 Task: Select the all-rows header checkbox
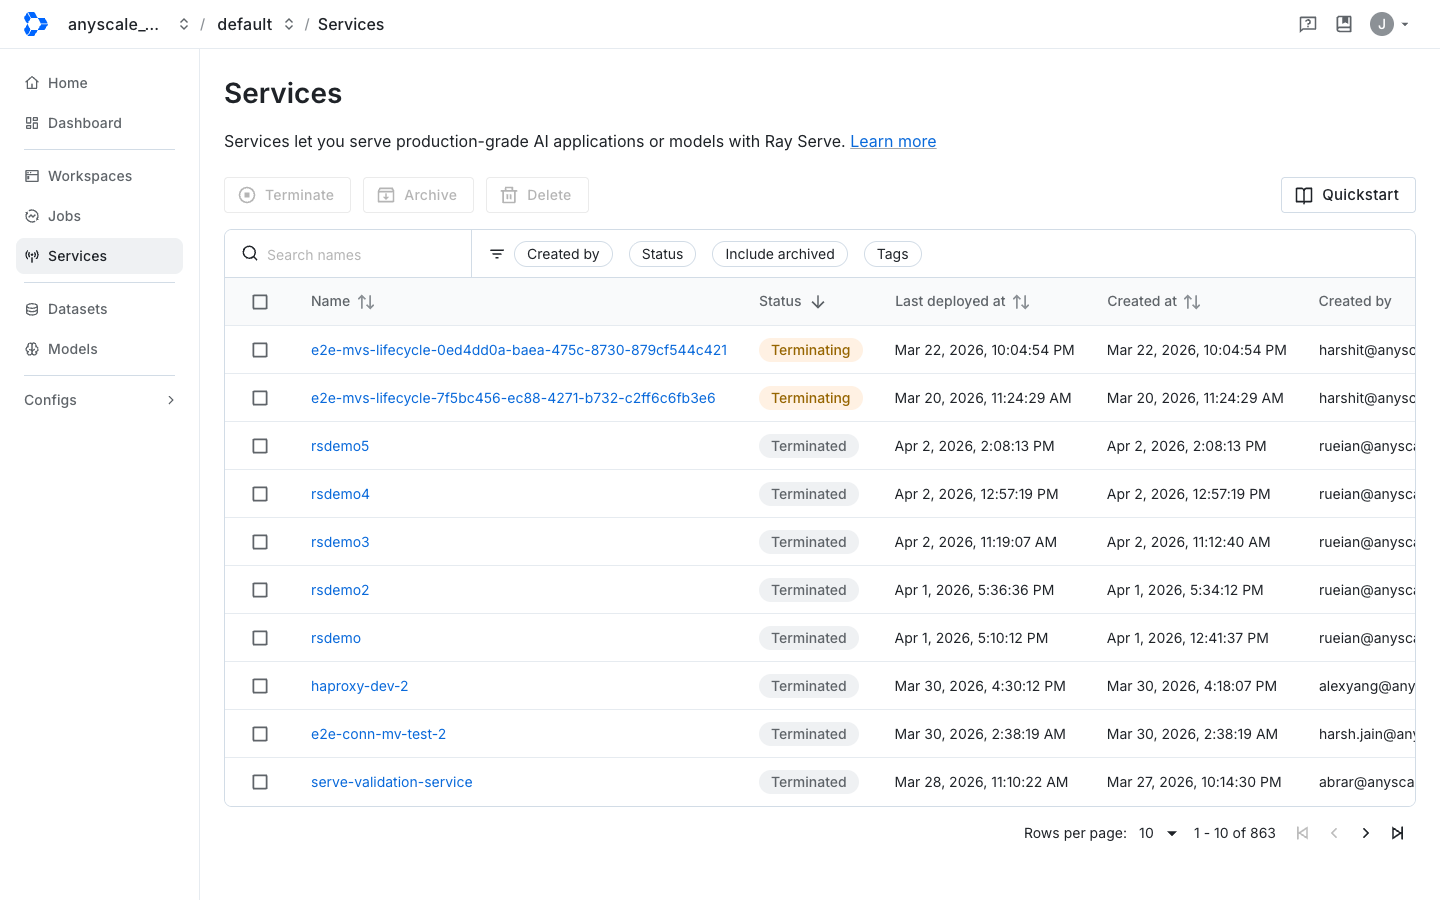pos(260,302)
